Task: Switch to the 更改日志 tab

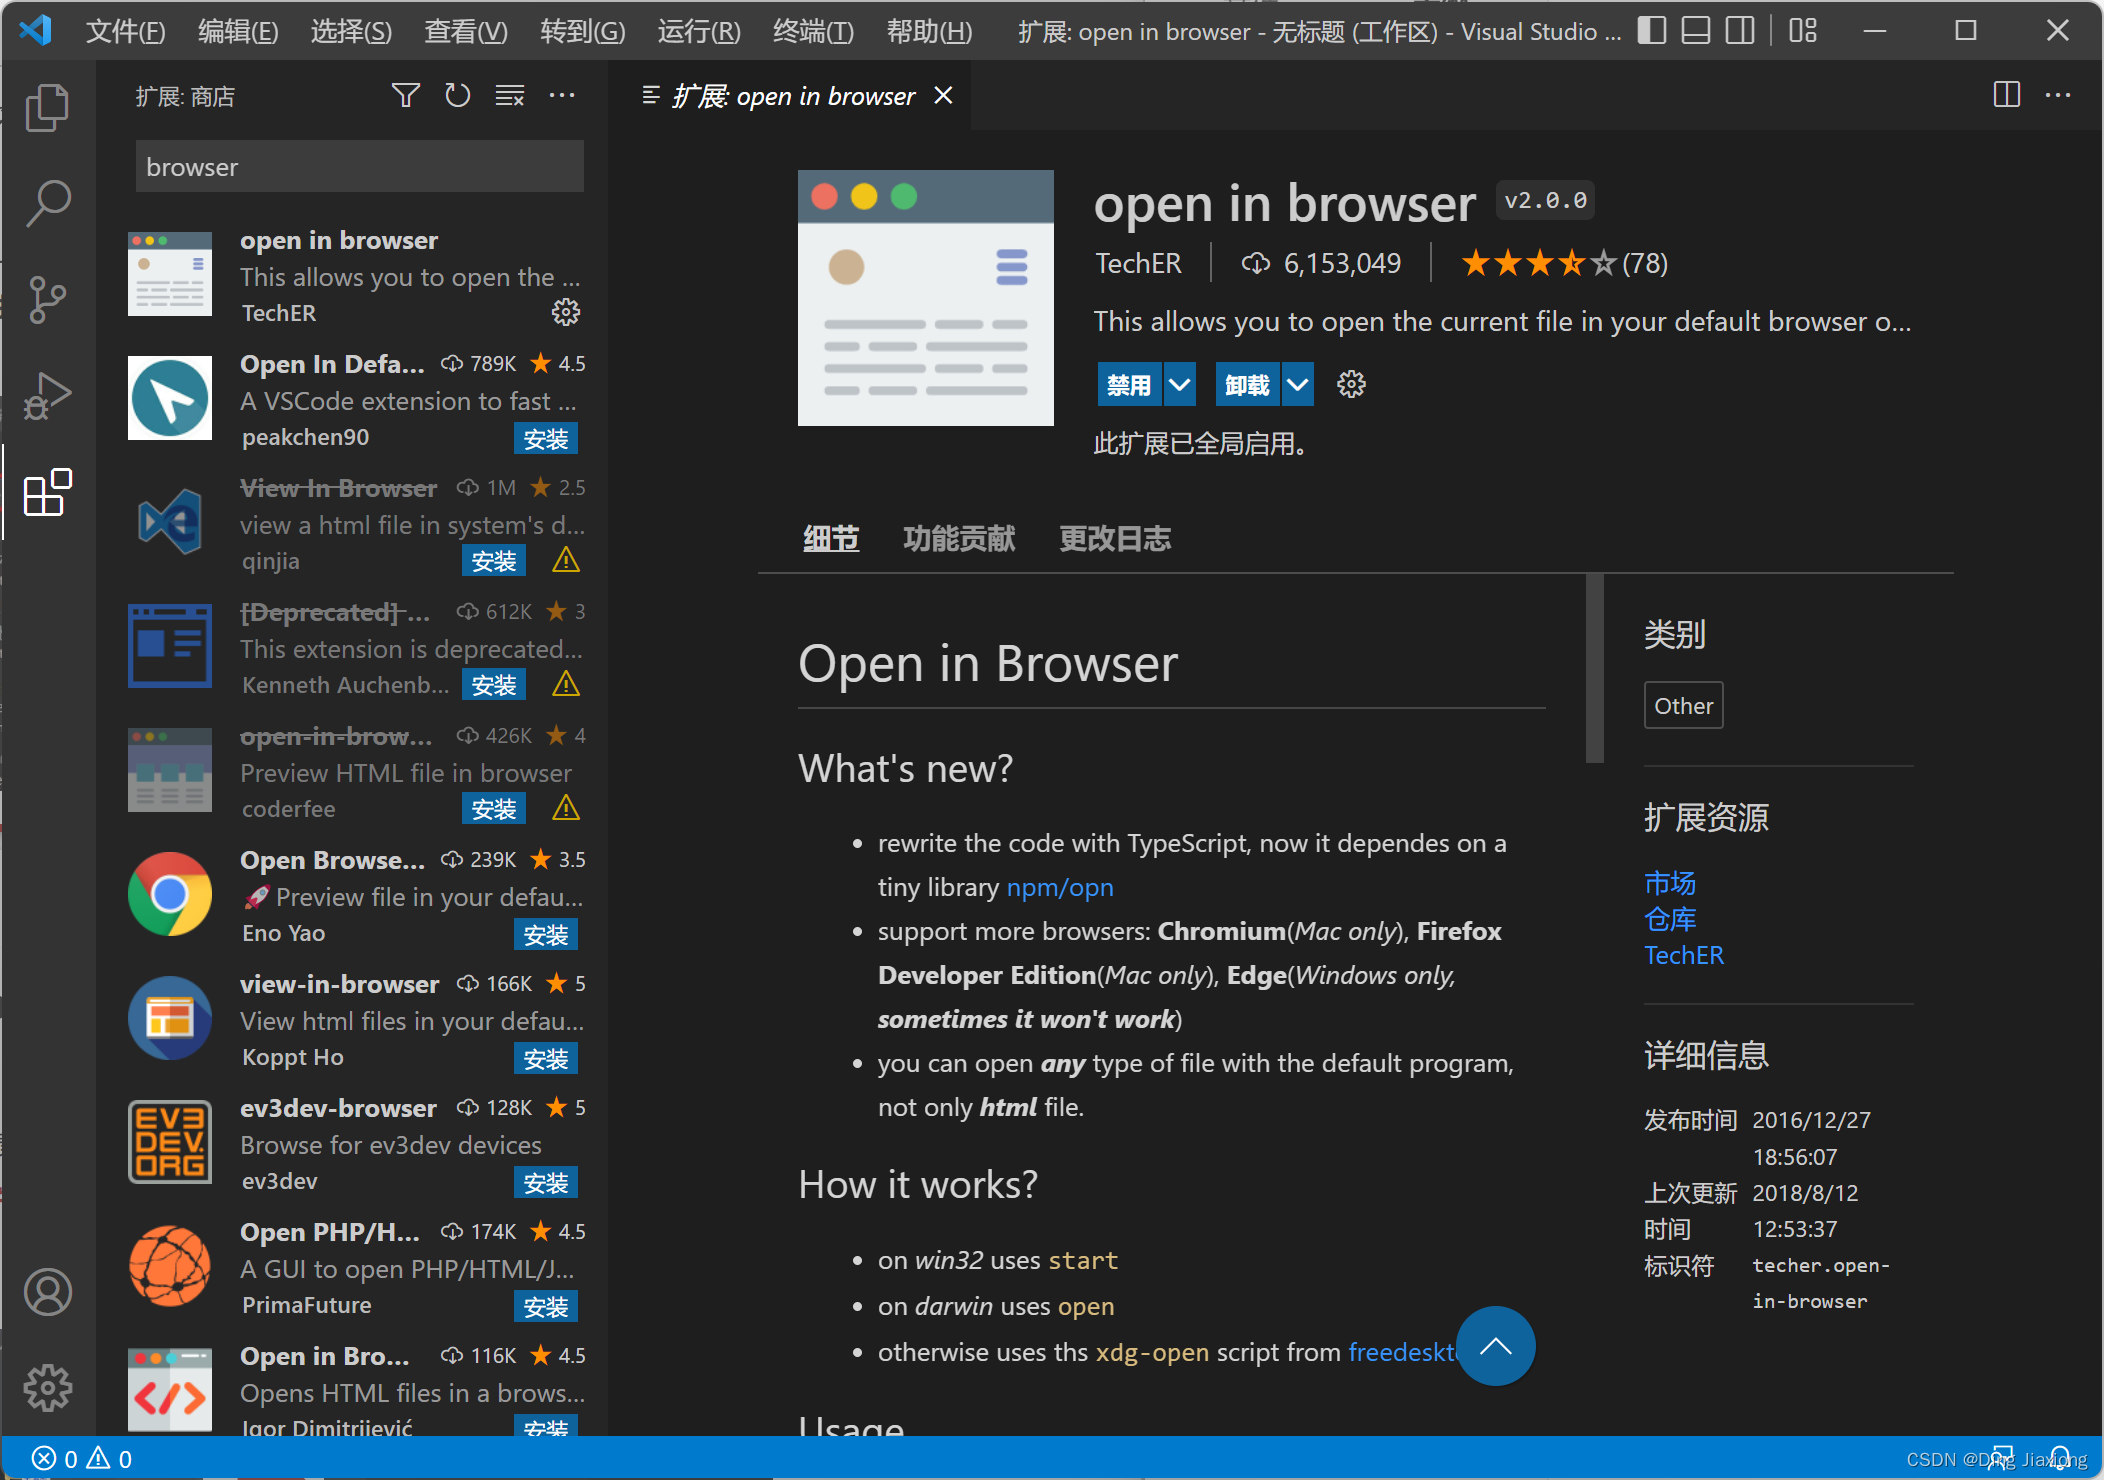Action: 1115,539
